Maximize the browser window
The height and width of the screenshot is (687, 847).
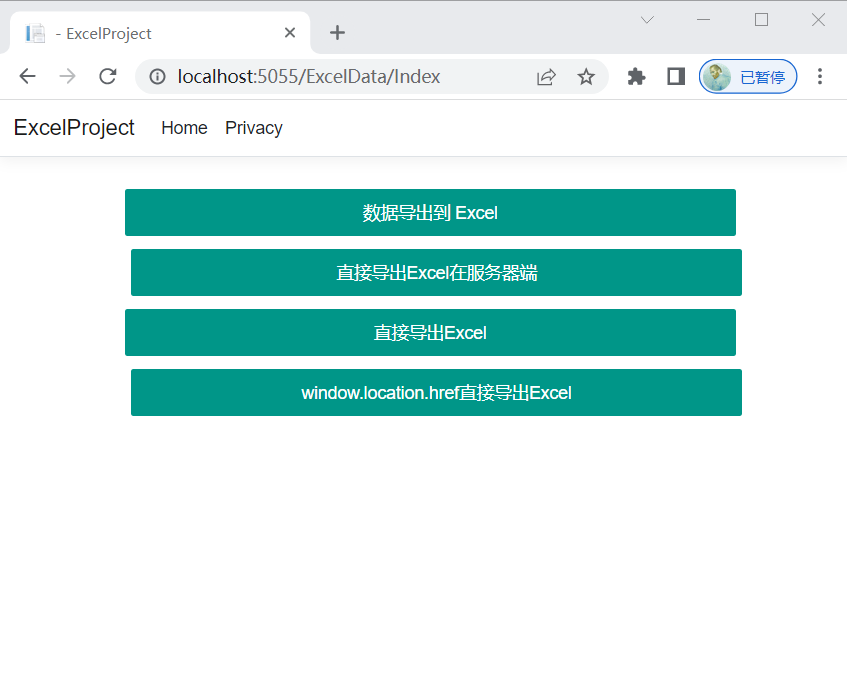(x=761, y=20)
